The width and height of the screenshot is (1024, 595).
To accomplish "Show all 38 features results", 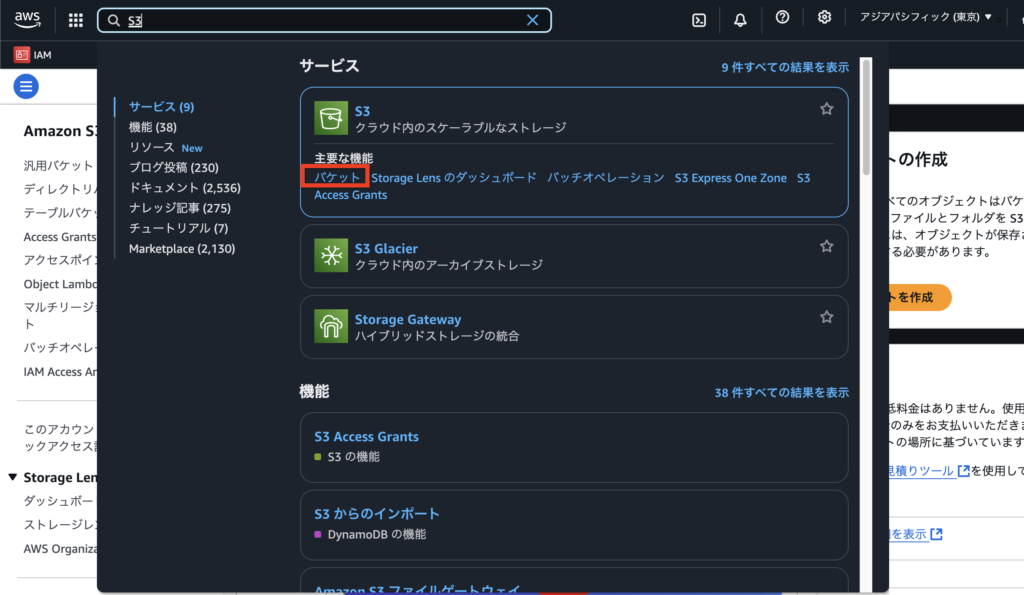I will click(782, 393).
